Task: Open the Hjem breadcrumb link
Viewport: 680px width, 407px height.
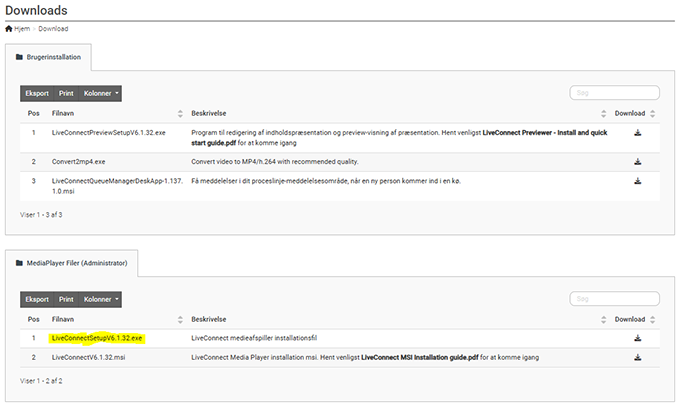Action: coord(22,29)
